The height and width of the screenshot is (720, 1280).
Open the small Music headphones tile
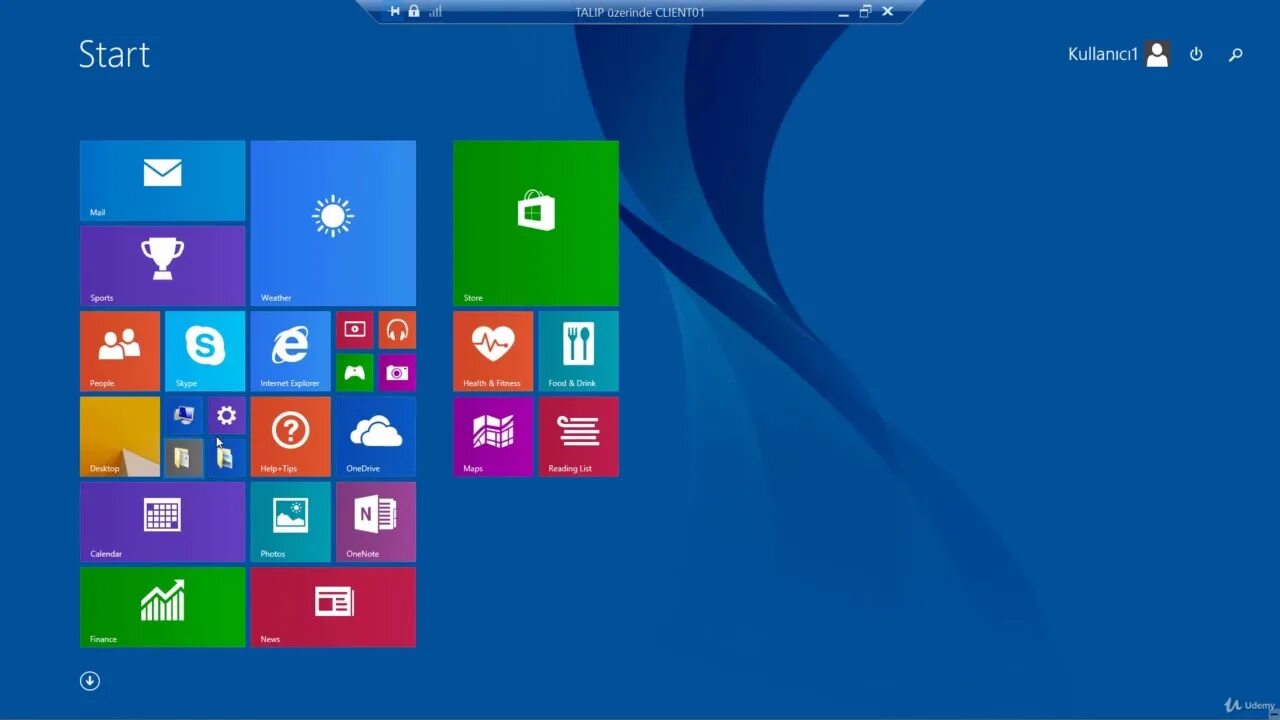click(x=397, y=330)
